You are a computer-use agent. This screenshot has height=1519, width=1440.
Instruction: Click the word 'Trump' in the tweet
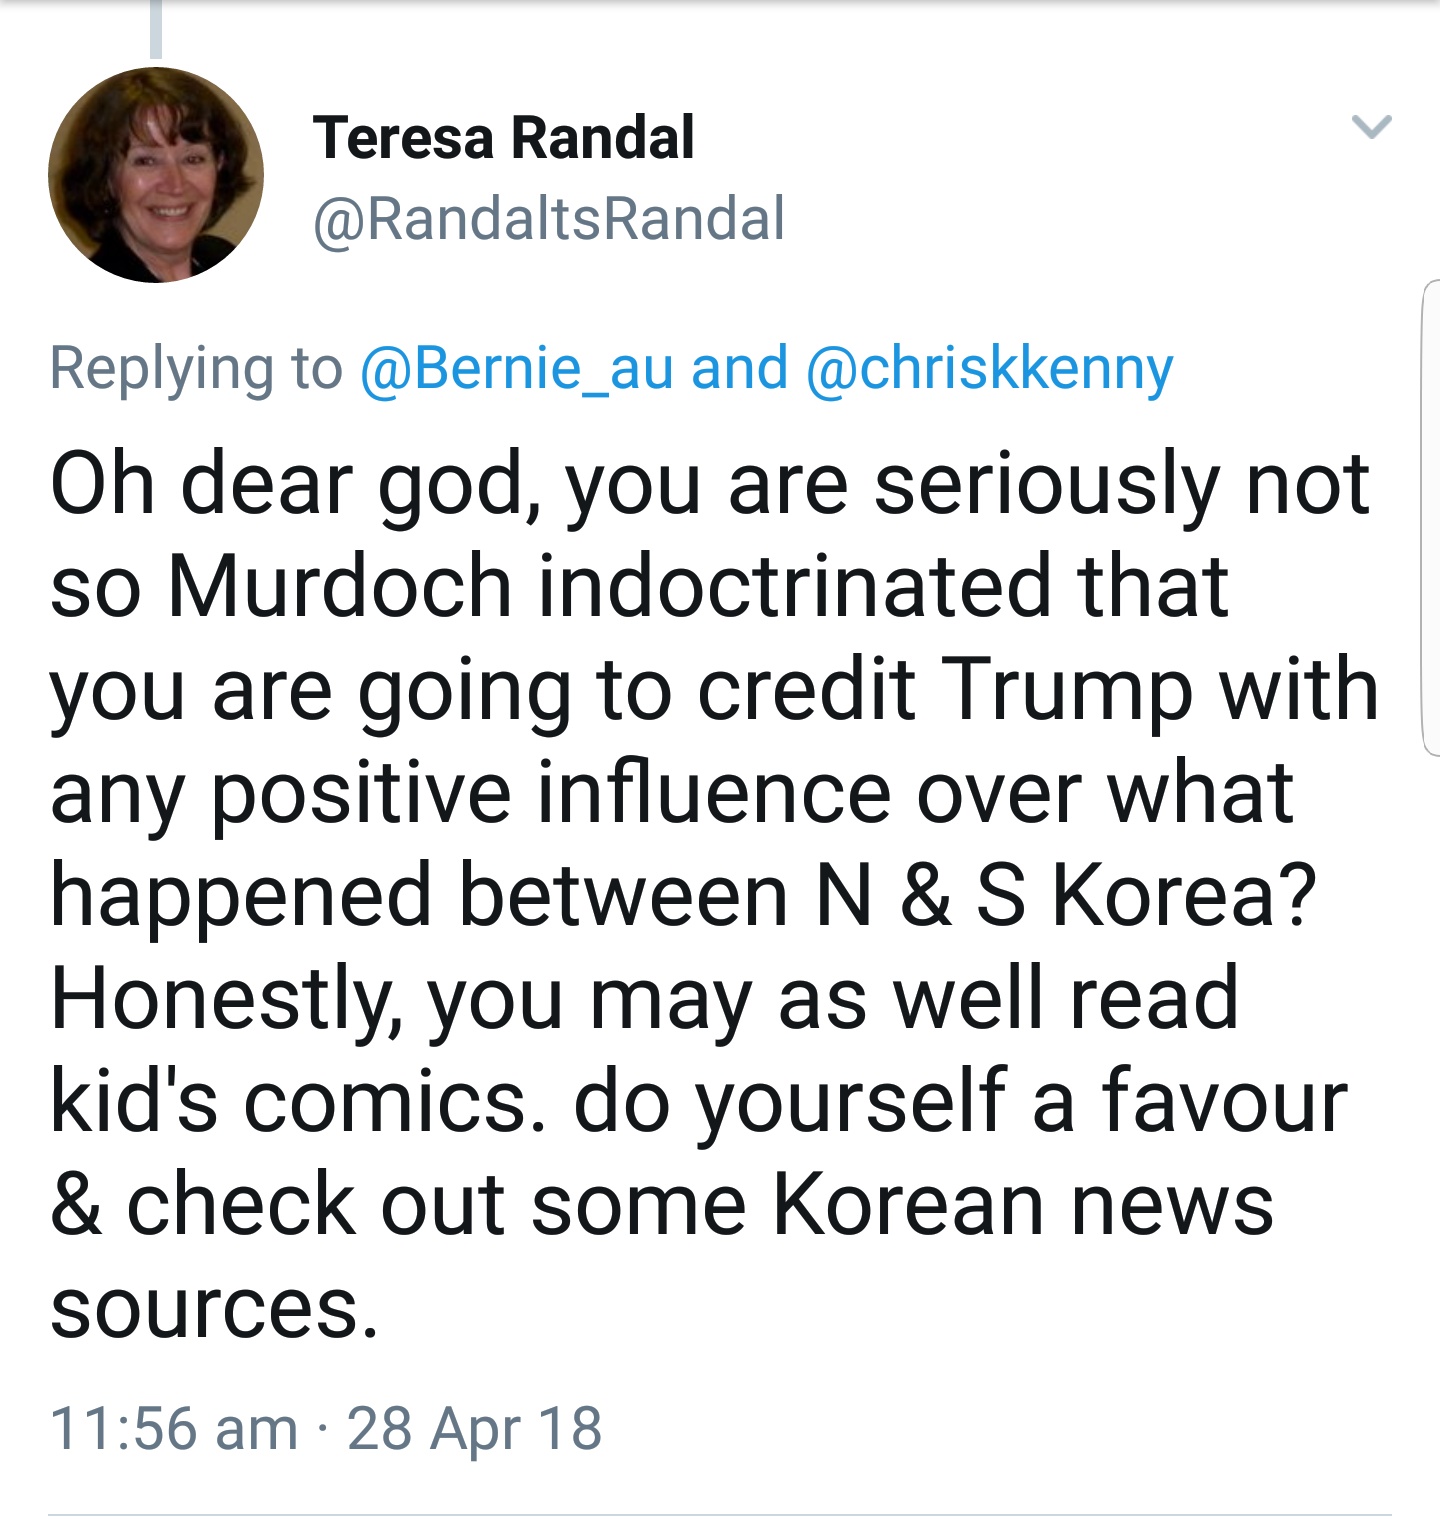pos(1068,689)
